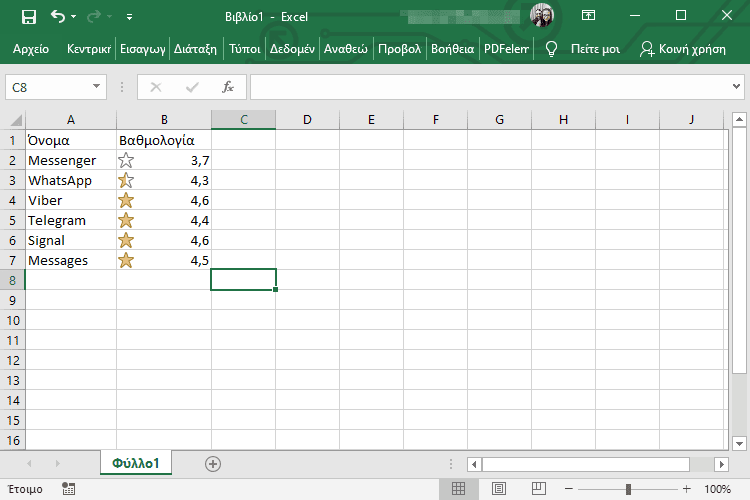
Task: Switch to the Κεντρική ribbon tab
Action: pos(89,49)
